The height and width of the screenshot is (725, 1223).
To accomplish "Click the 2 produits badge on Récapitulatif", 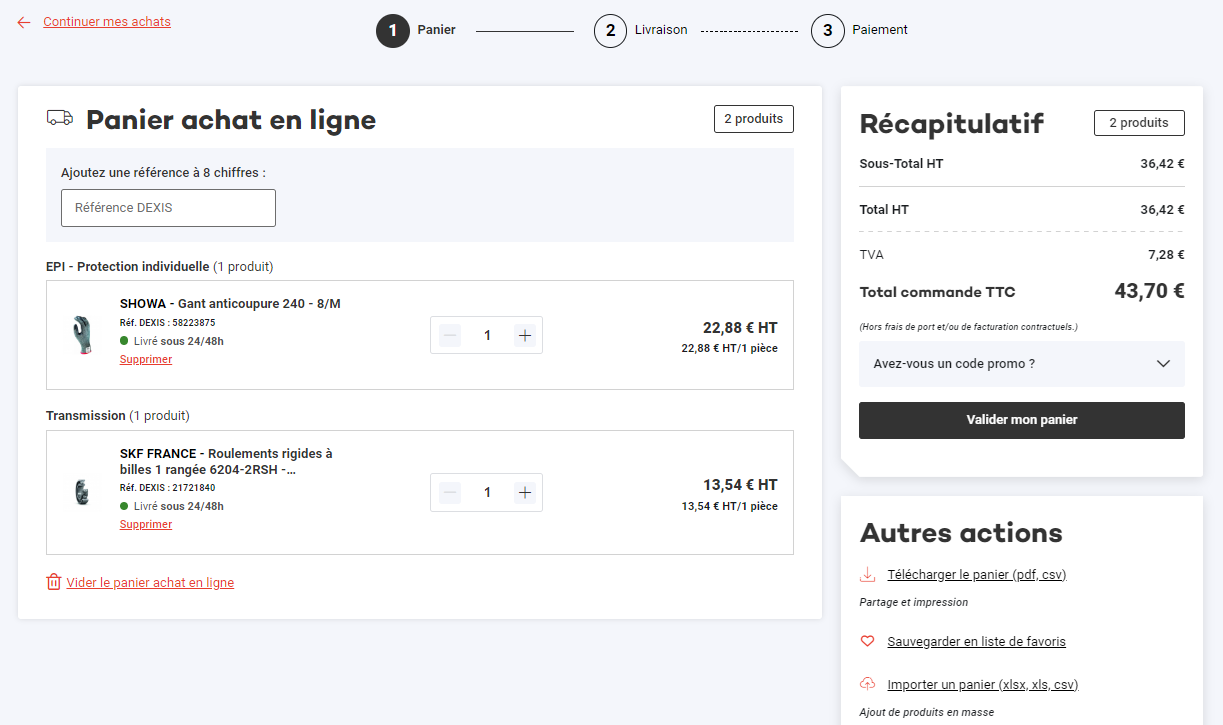I will [x=1139, y=122].
